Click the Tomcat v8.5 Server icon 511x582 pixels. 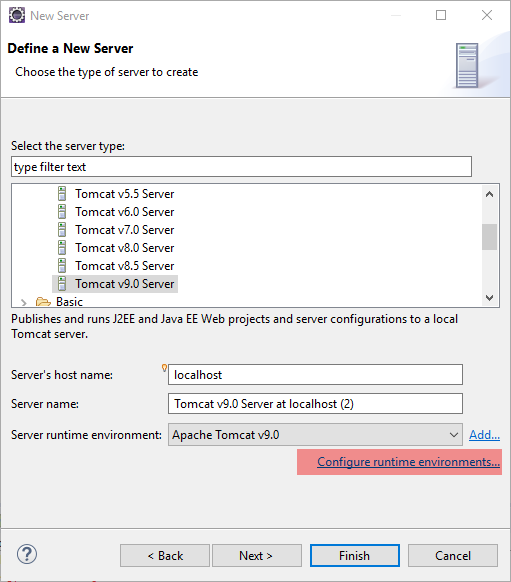coord(62,266)
